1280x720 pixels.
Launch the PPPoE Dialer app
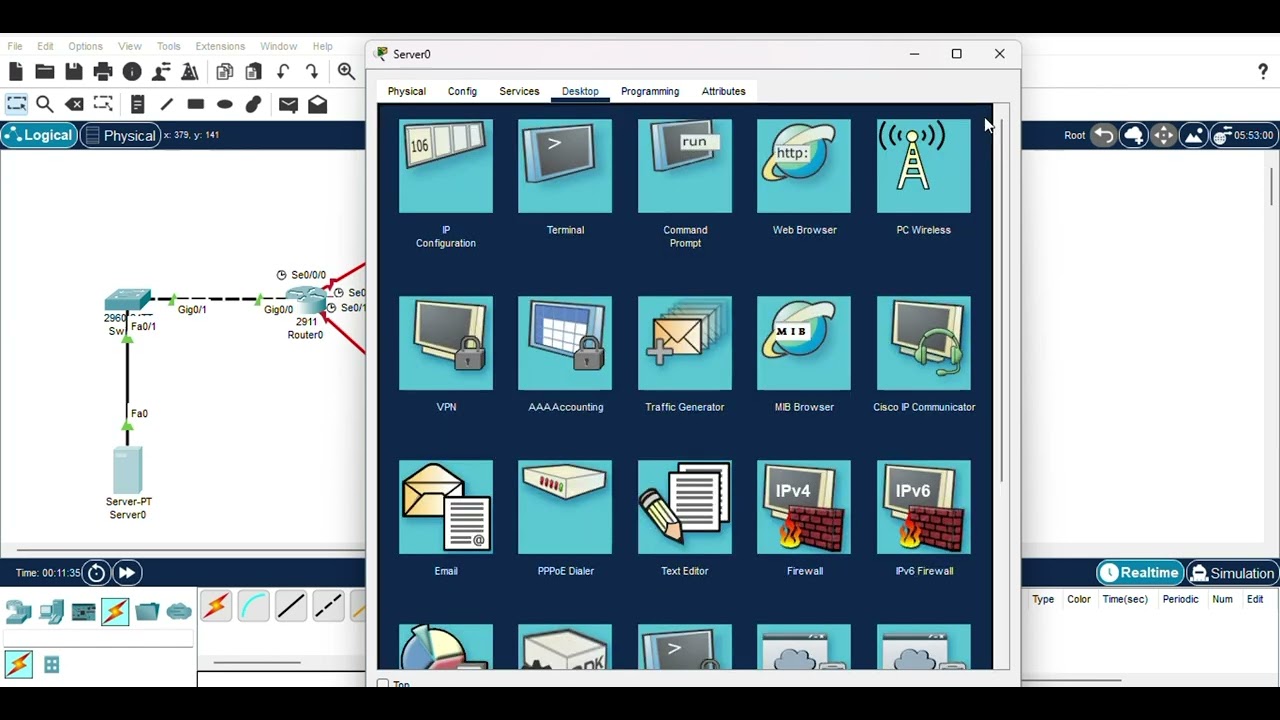(565, 507)
